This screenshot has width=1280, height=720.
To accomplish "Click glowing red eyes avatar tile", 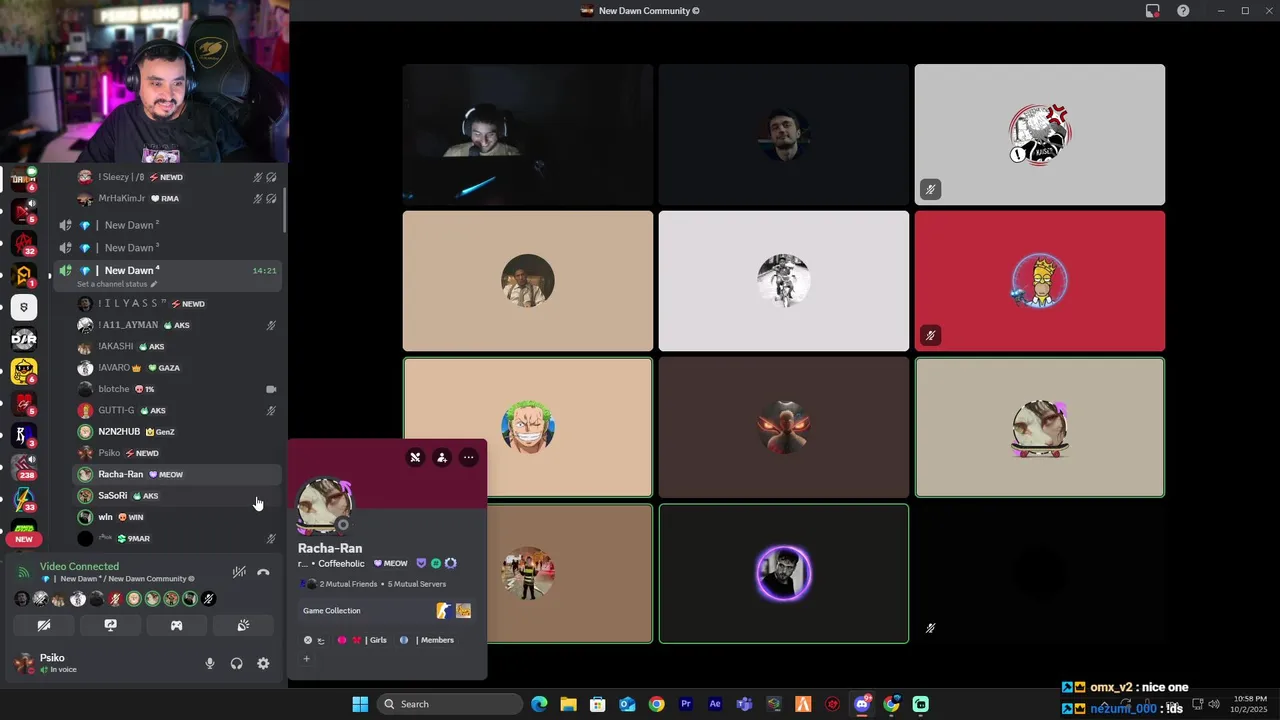I will 784,427.
